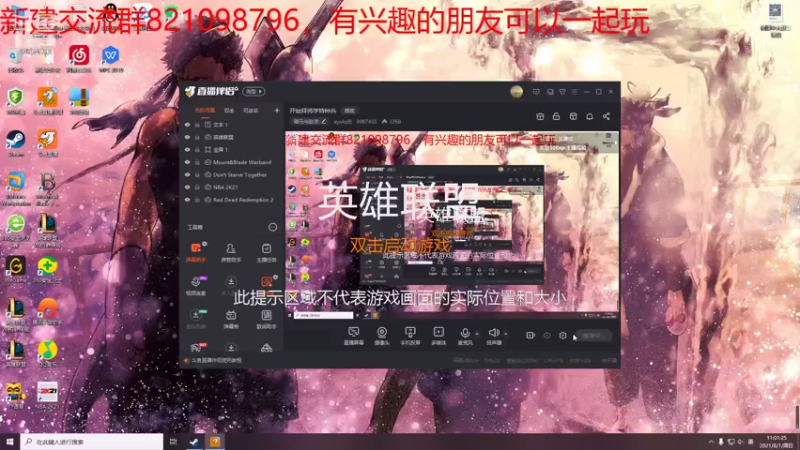
Task: Mute the speaker (扬声器)
Action: pos(493,336)
